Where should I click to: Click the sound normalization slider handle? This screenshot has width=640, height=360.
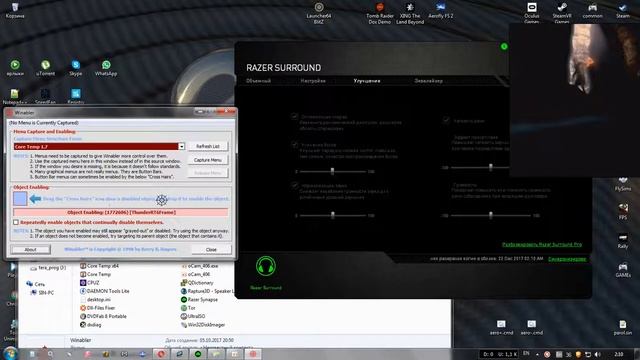click(x=333, y=215)
